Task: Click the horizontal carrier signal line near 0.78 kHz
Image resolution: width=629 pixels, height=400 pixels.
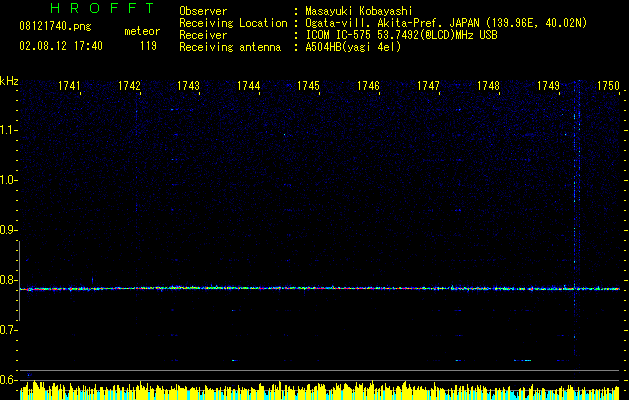Action: point(320,288)
